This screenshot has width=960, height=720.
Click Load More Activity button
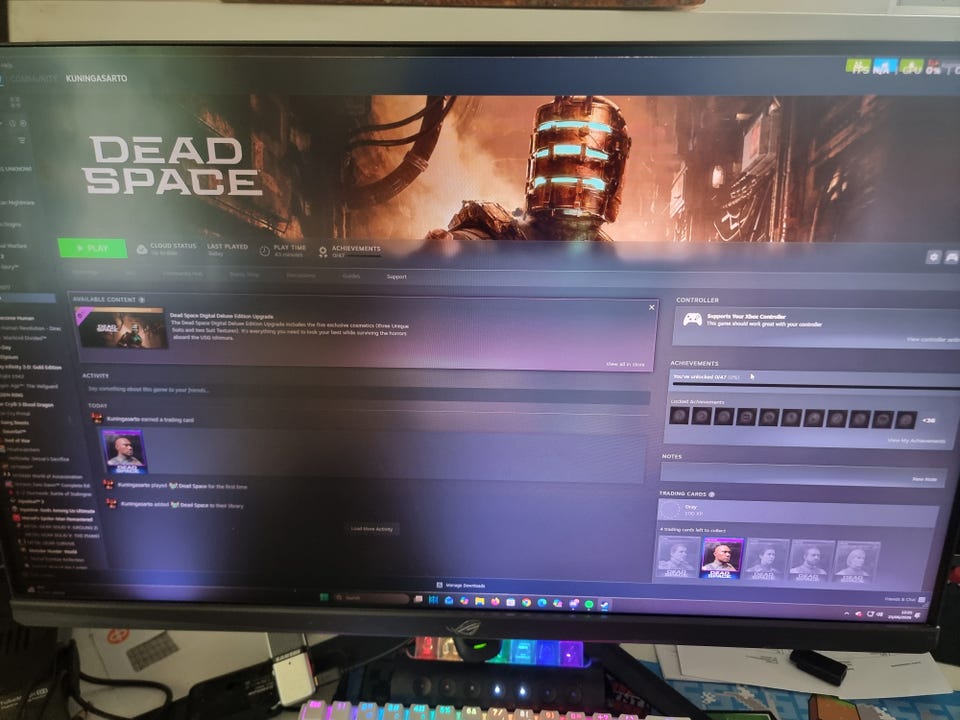coord(372,529)
